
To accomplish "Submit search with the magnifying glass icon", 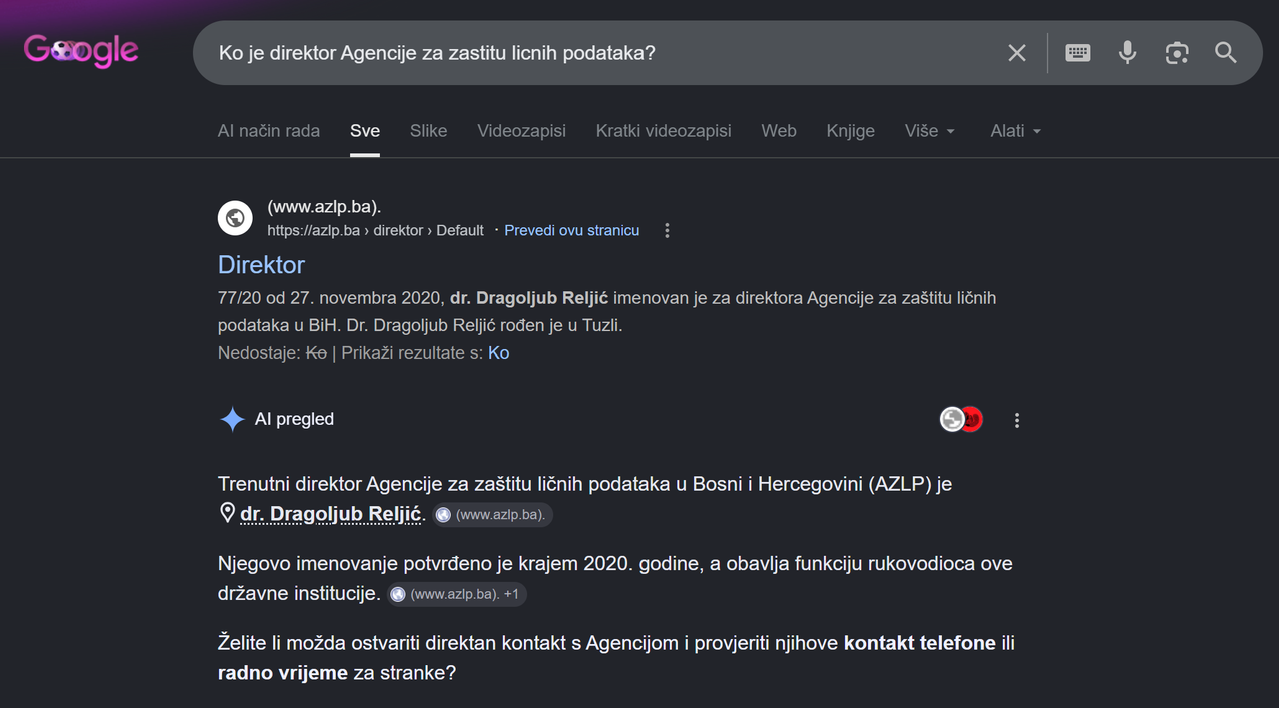I will [1226, 53].
